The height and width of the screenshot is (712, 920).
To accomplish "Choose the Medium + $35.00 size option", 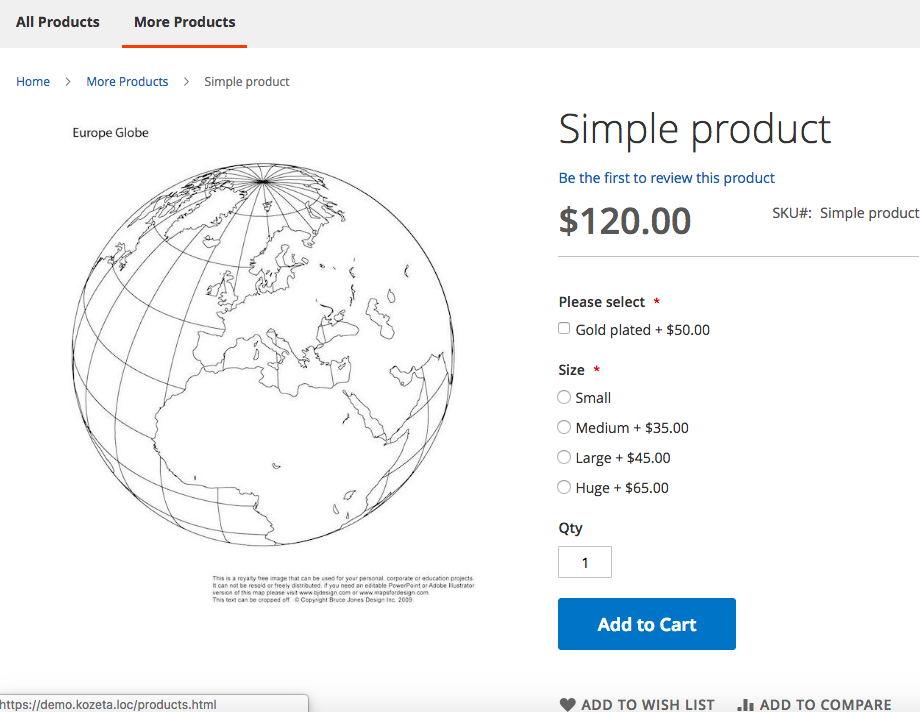I will pyautogui.click(x=564, y=427).
